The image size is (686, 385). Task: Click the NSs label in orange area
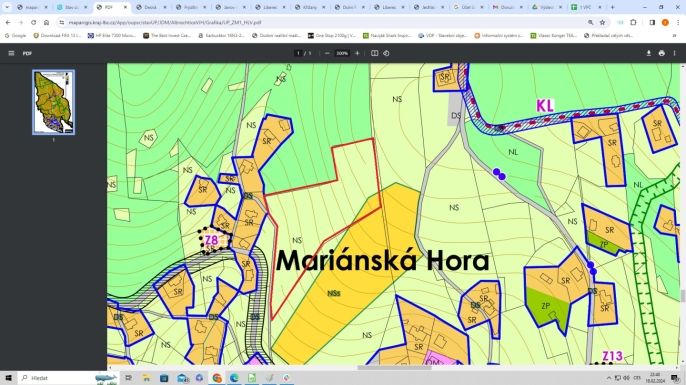[x=334, y=294]
